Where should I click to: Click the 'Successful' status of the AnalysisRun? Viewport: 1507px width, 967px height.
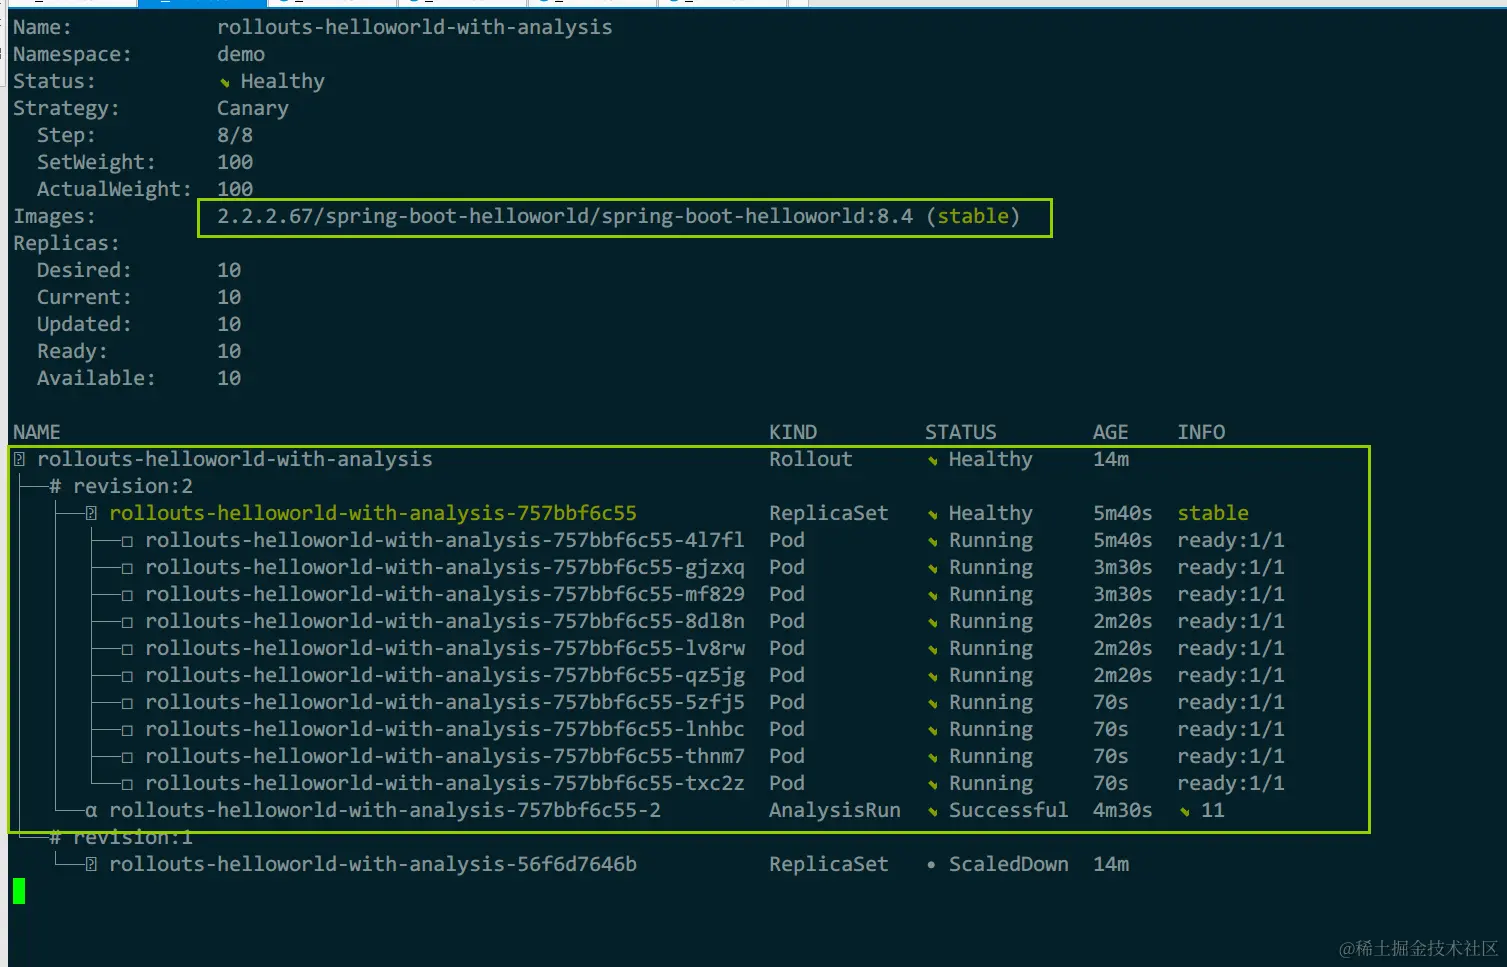(1008, 810)
